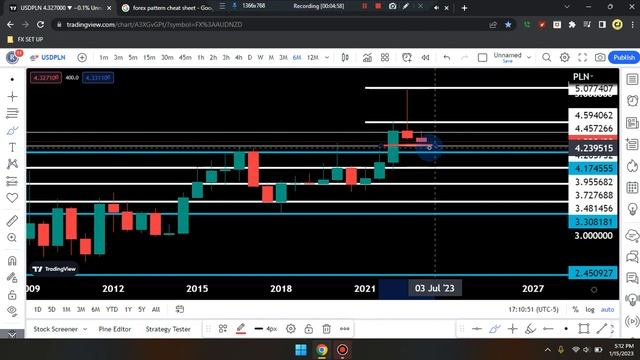Open the symbol quick search magnifier
The height and width of the screenshot is (360, 640).
coord(547,58)
